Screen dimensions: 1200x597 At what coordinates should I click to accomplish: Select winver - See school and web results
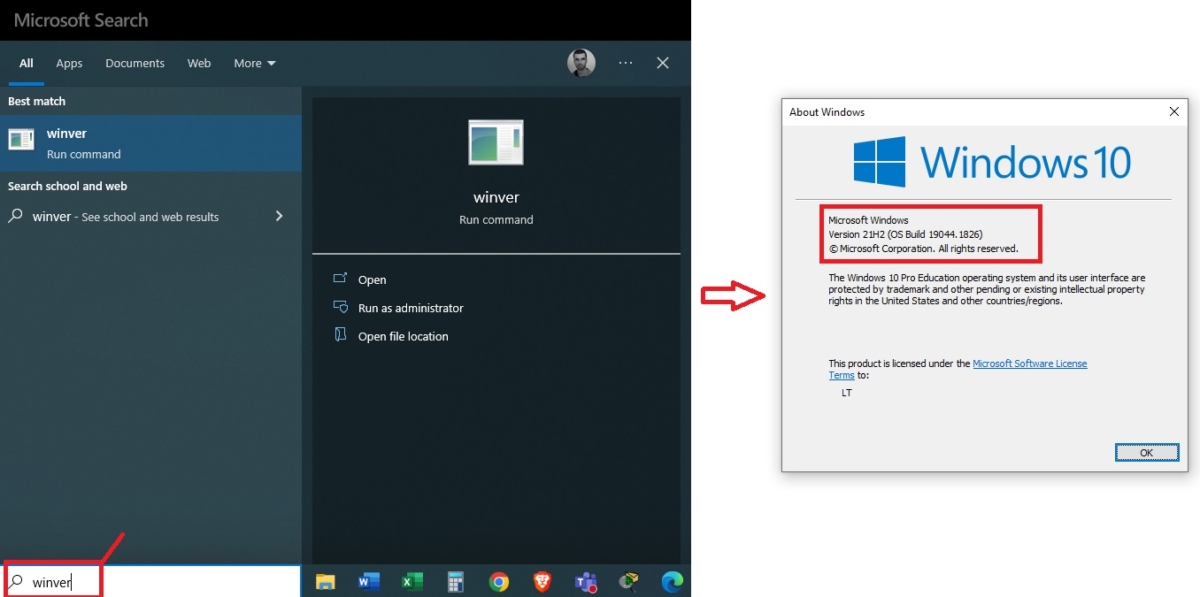151,216
